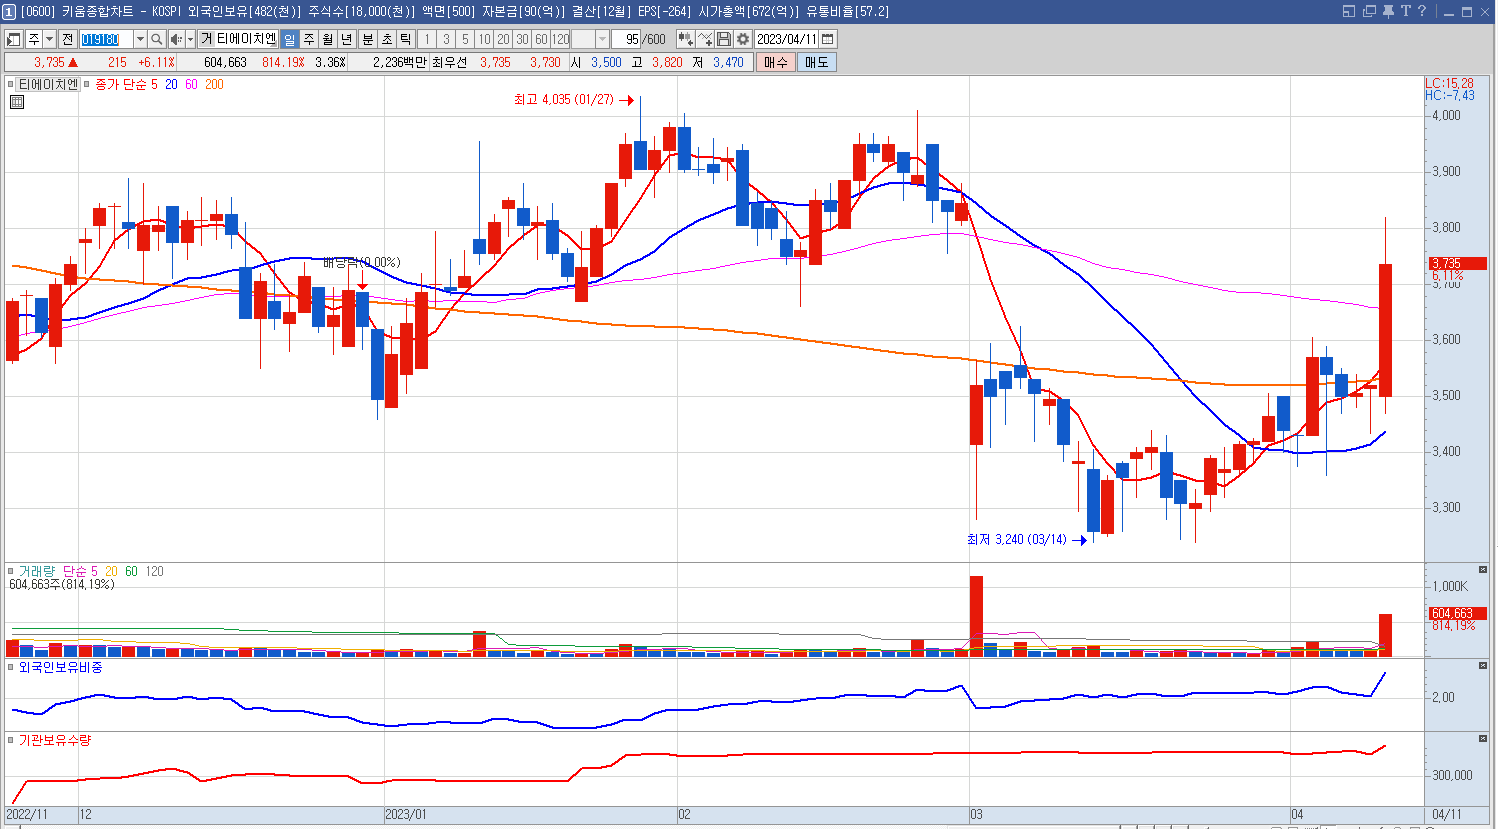Open stock code history dropdown
This screenshot has height=829, width=1498.
click(x=140, y=39)
